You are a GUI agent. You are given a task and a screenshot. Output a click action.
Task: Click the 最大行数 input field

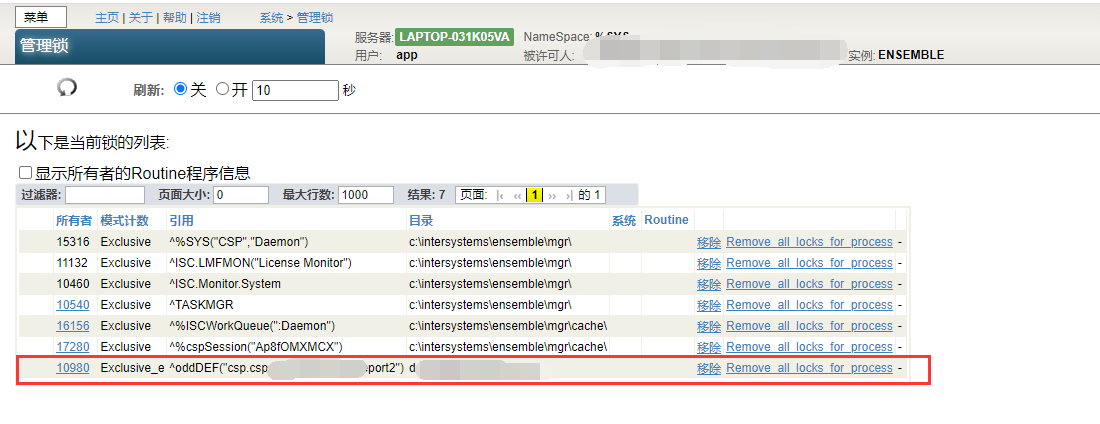click(x=367, y=195)
